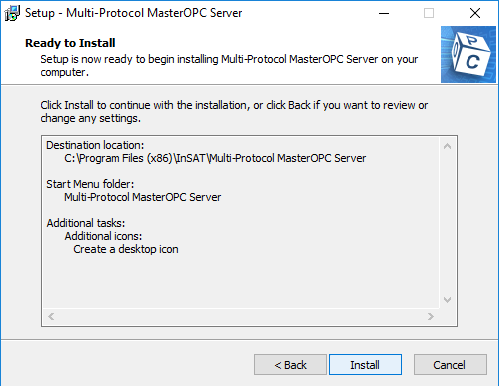This screenshot has width=499, height=386.
Task: Click the scroll right arrow below summary
Action: 431,316
